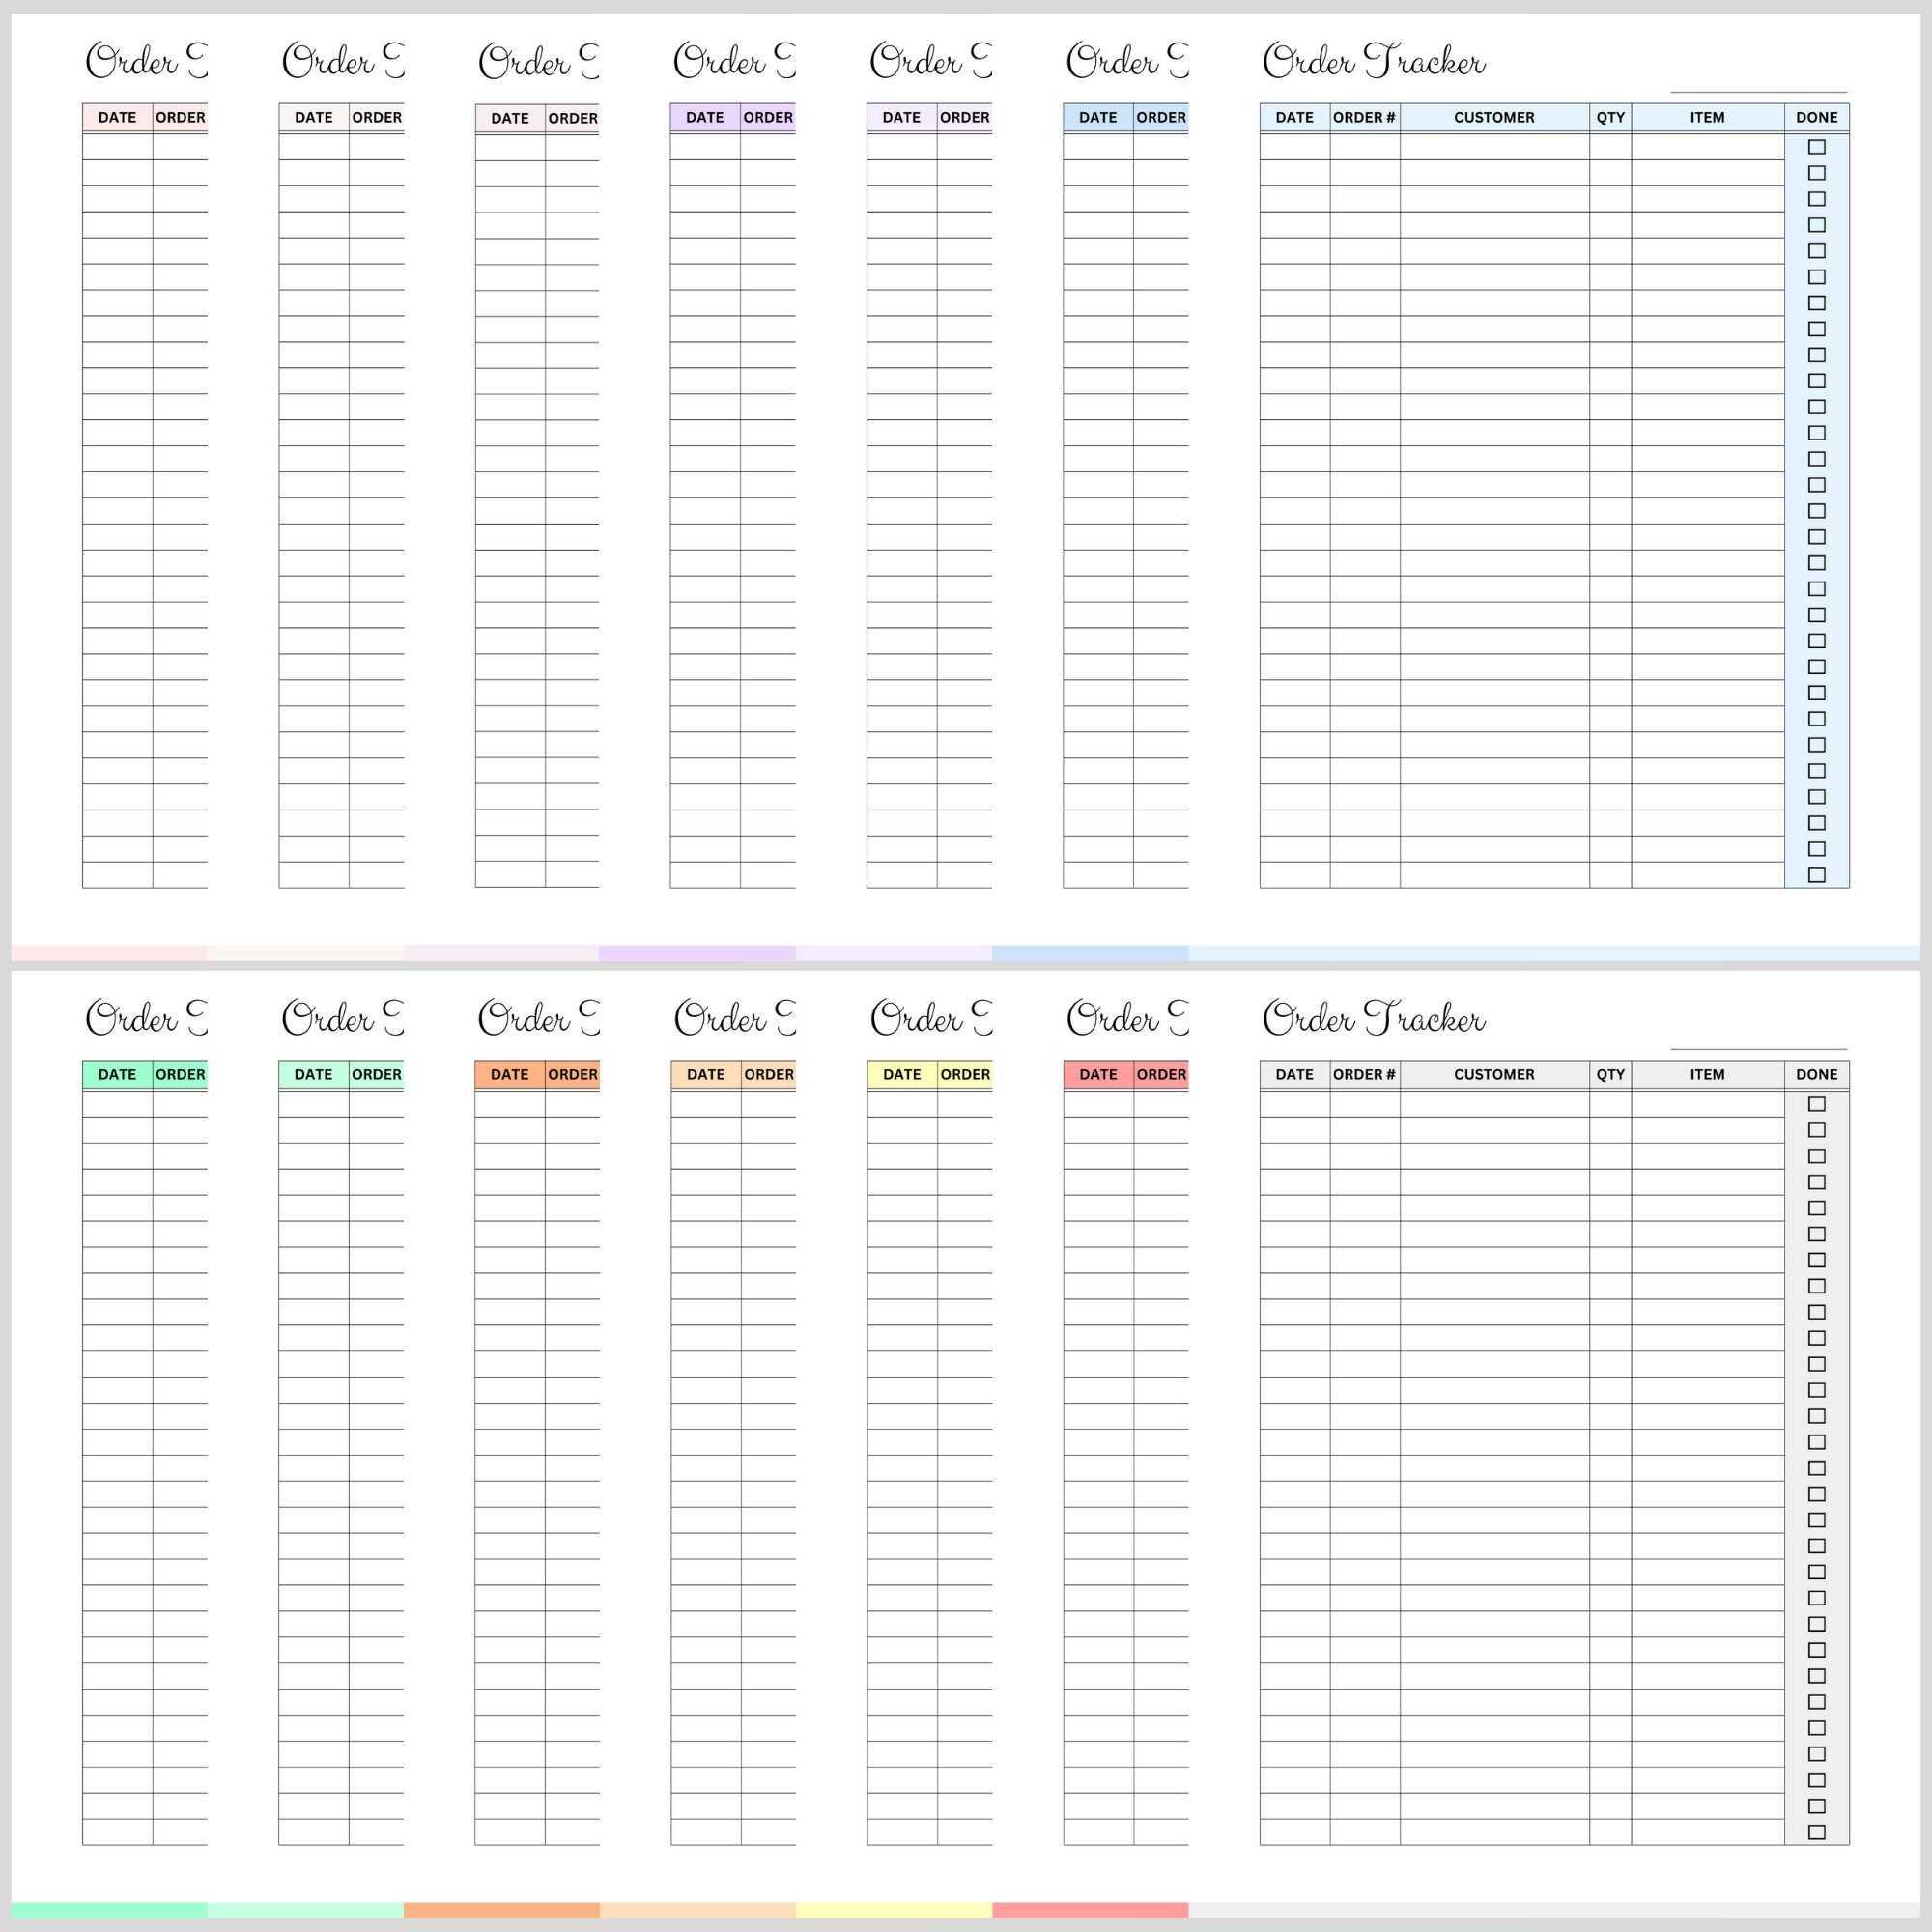Click the DONE column header on the gray tracker

click(x=1816, y=1074)
